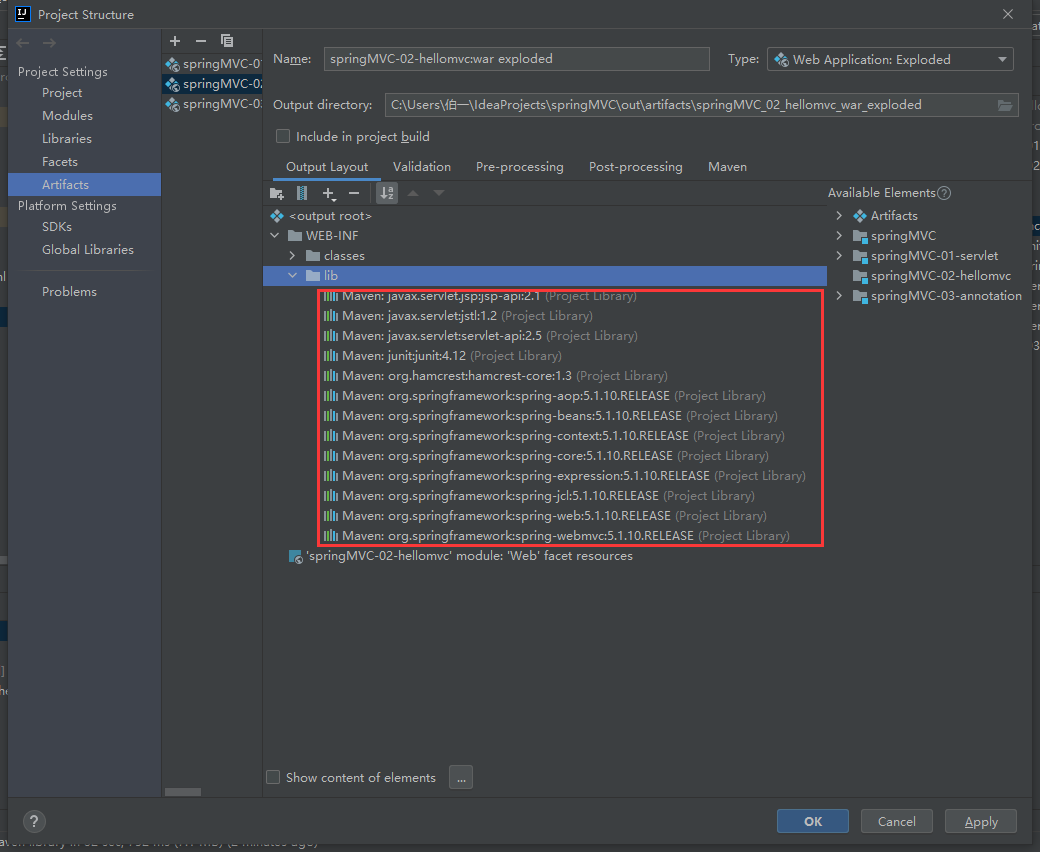Image resolution: width=1040 pixels, height=852 pixels.
Task: Select output root node
Action: 321,215
